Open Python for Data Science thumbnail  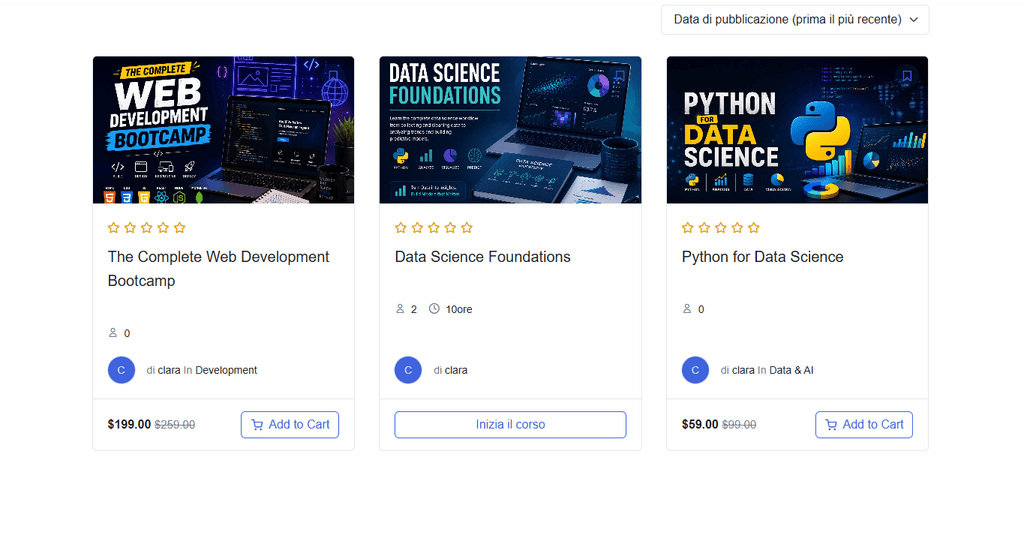tap(797, 130)
